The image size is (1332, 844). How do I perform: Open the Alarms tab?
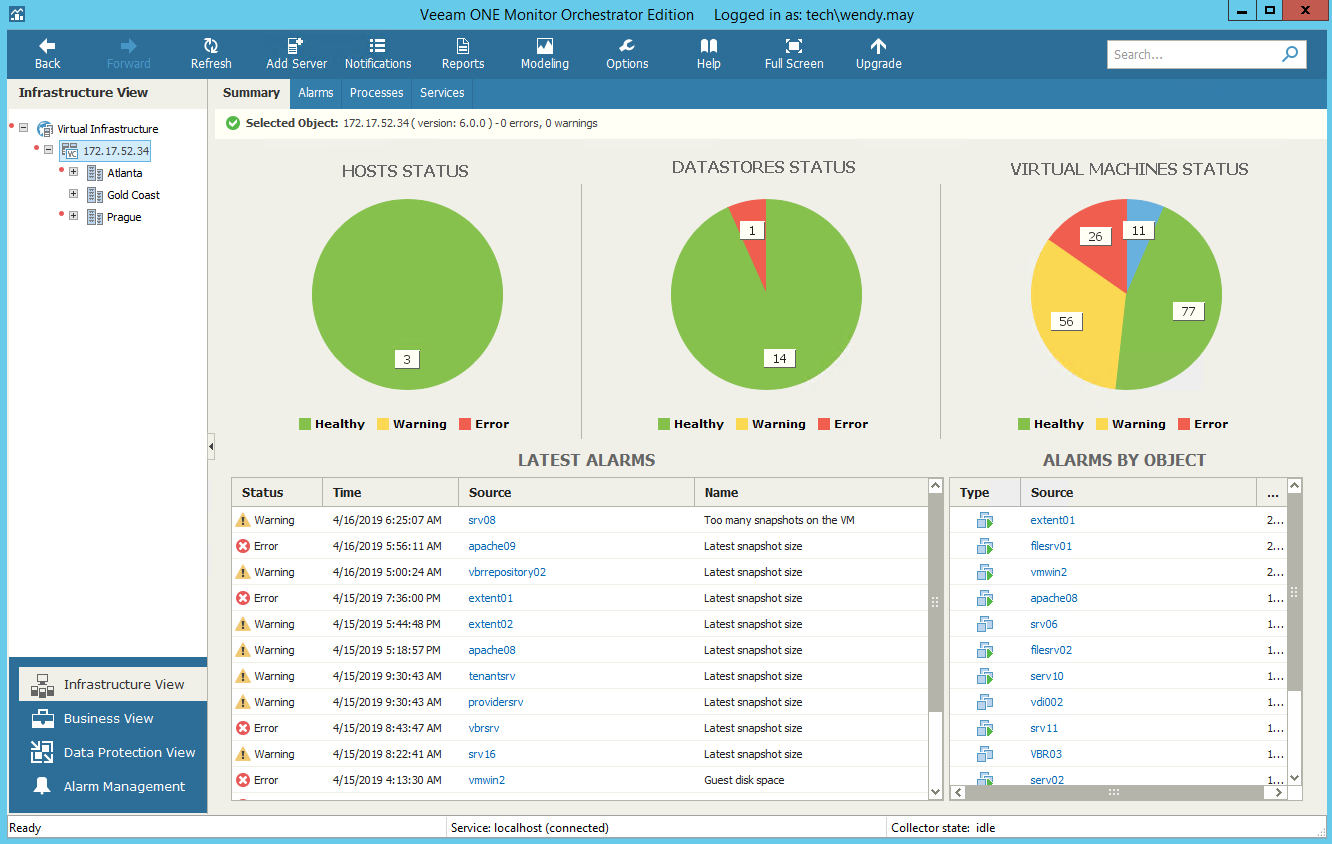tap(316, 93)
